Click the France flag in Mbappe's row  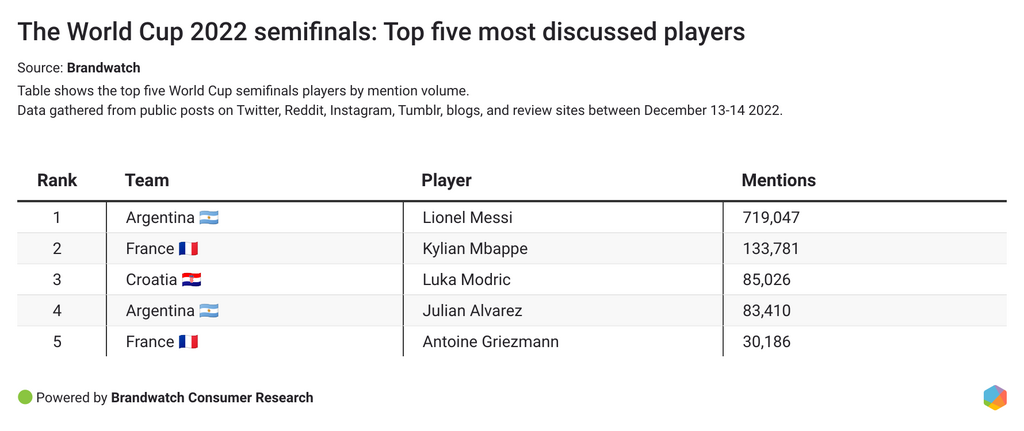[188, 249]
